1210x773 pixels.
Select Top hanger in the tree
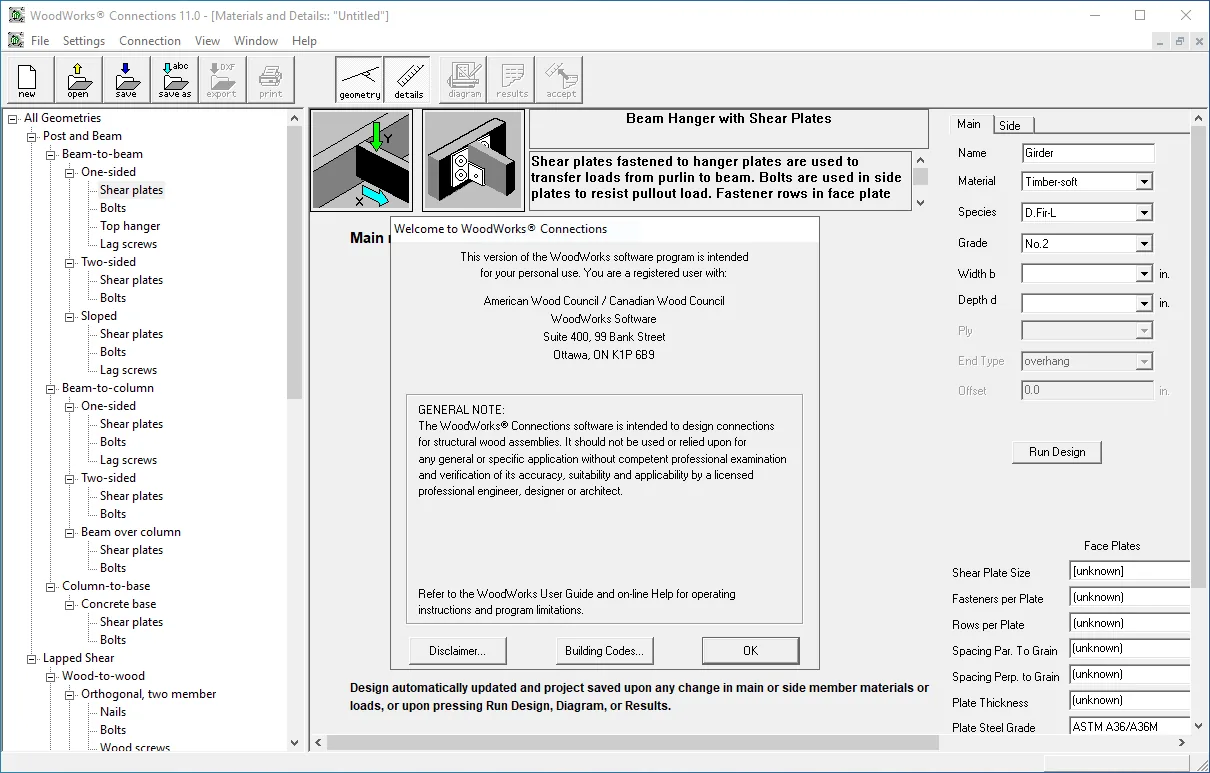[x=130, y=226]
